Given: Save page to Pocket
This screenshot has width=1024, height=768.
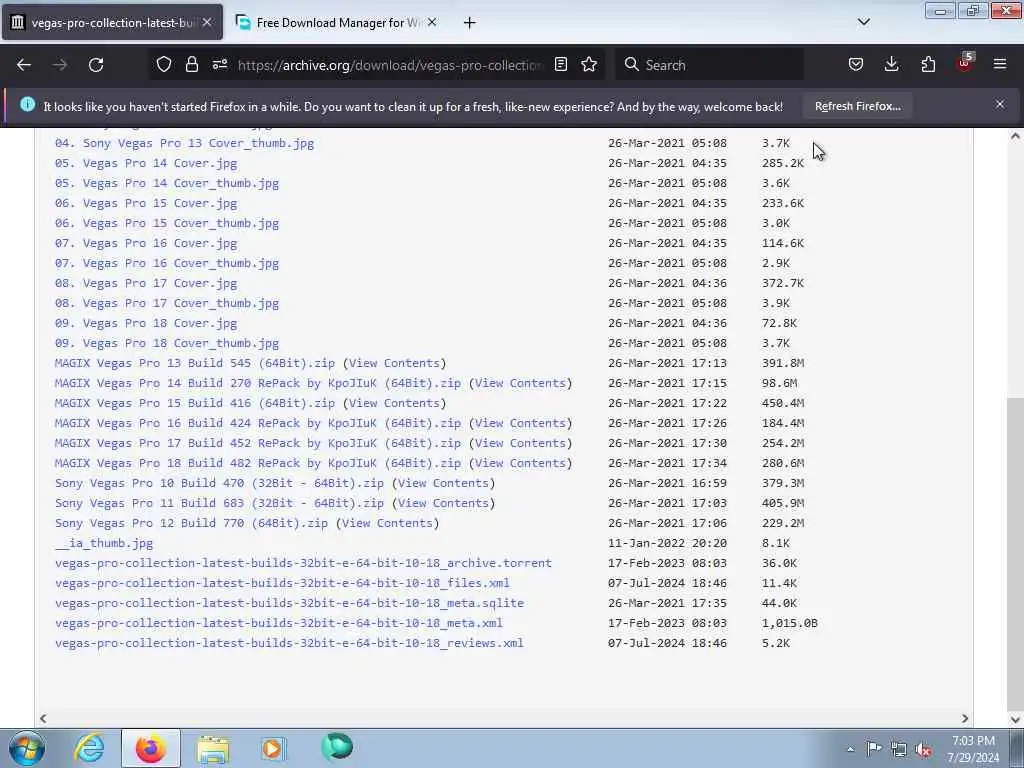Looking at the screenshot, I should (x=856, y=65).
